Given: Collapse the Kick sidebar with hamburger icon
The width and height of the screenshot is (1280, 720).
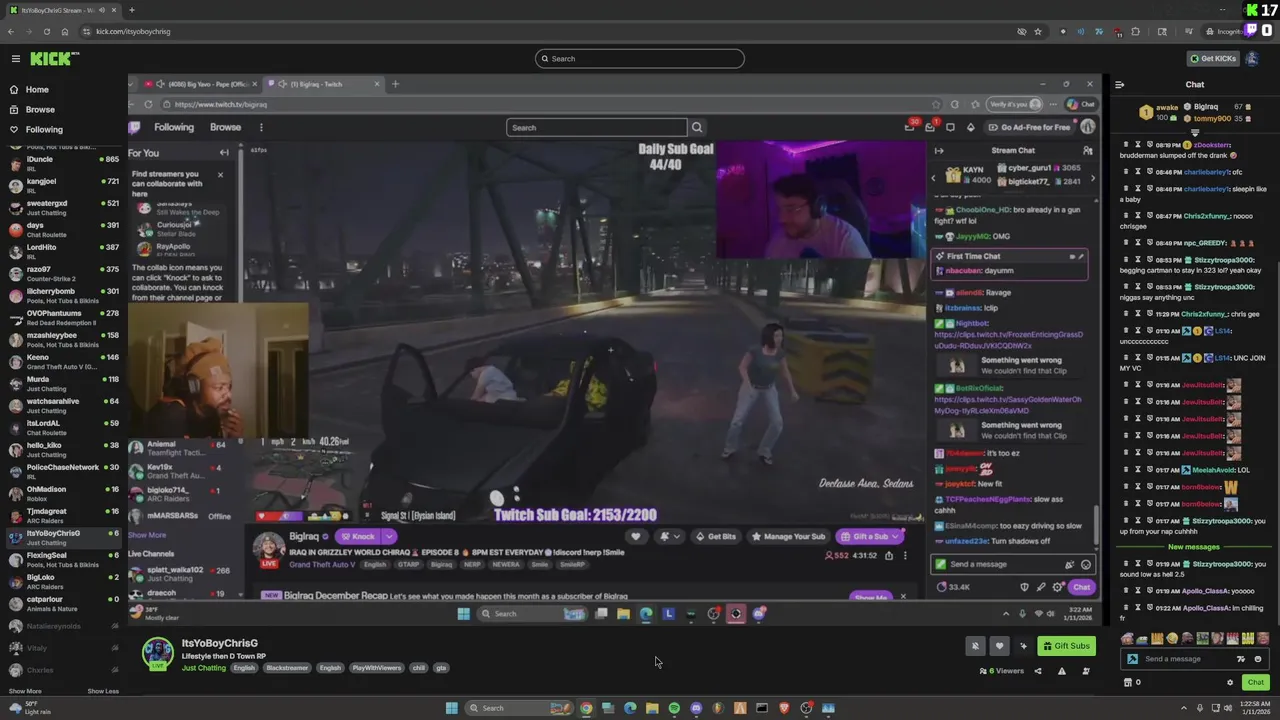Looking at the screenshot, I should click(x=16, y=58).
